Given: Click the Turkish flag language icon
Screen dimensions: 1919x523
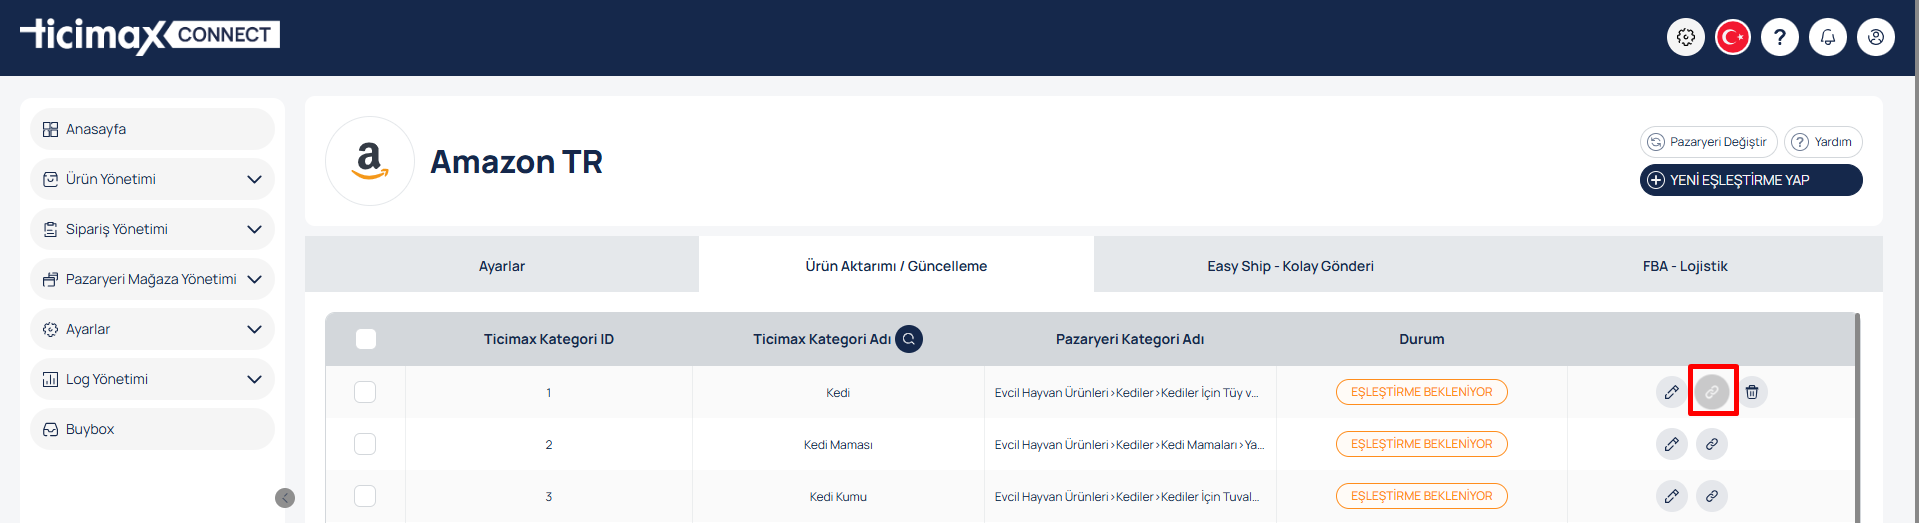Looking at the screenshot, I should coord(1733,37).
